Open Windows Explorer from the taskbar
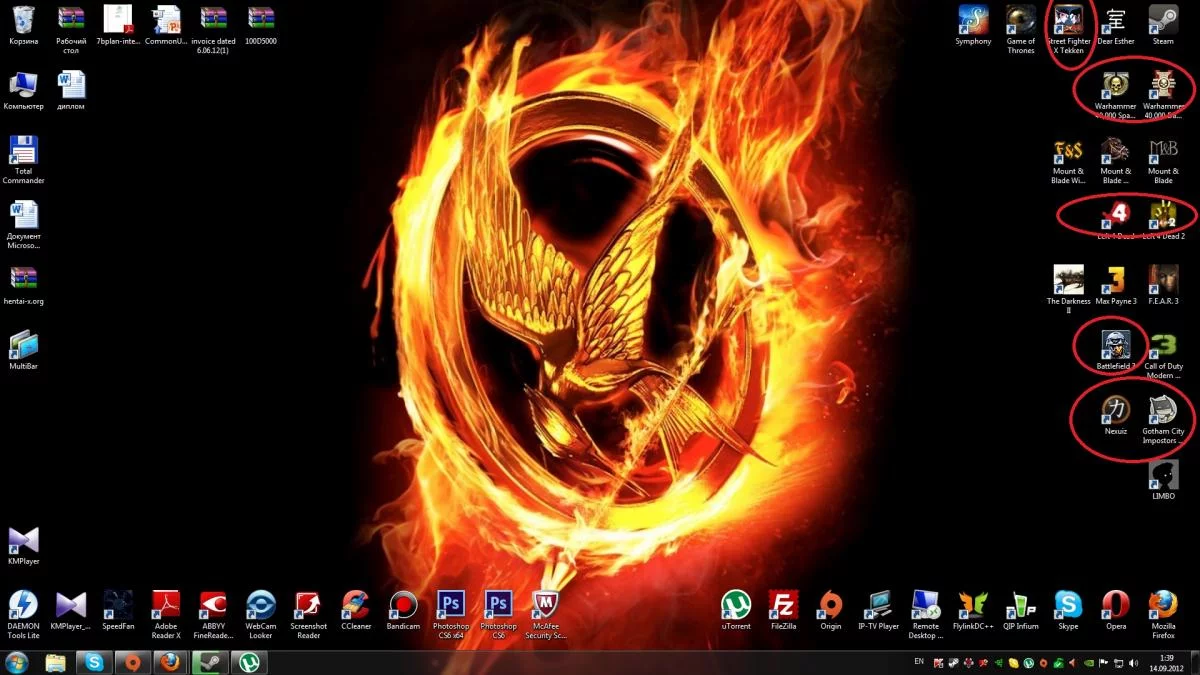Viewport: 1200px width, 675px height. (56, 662)
